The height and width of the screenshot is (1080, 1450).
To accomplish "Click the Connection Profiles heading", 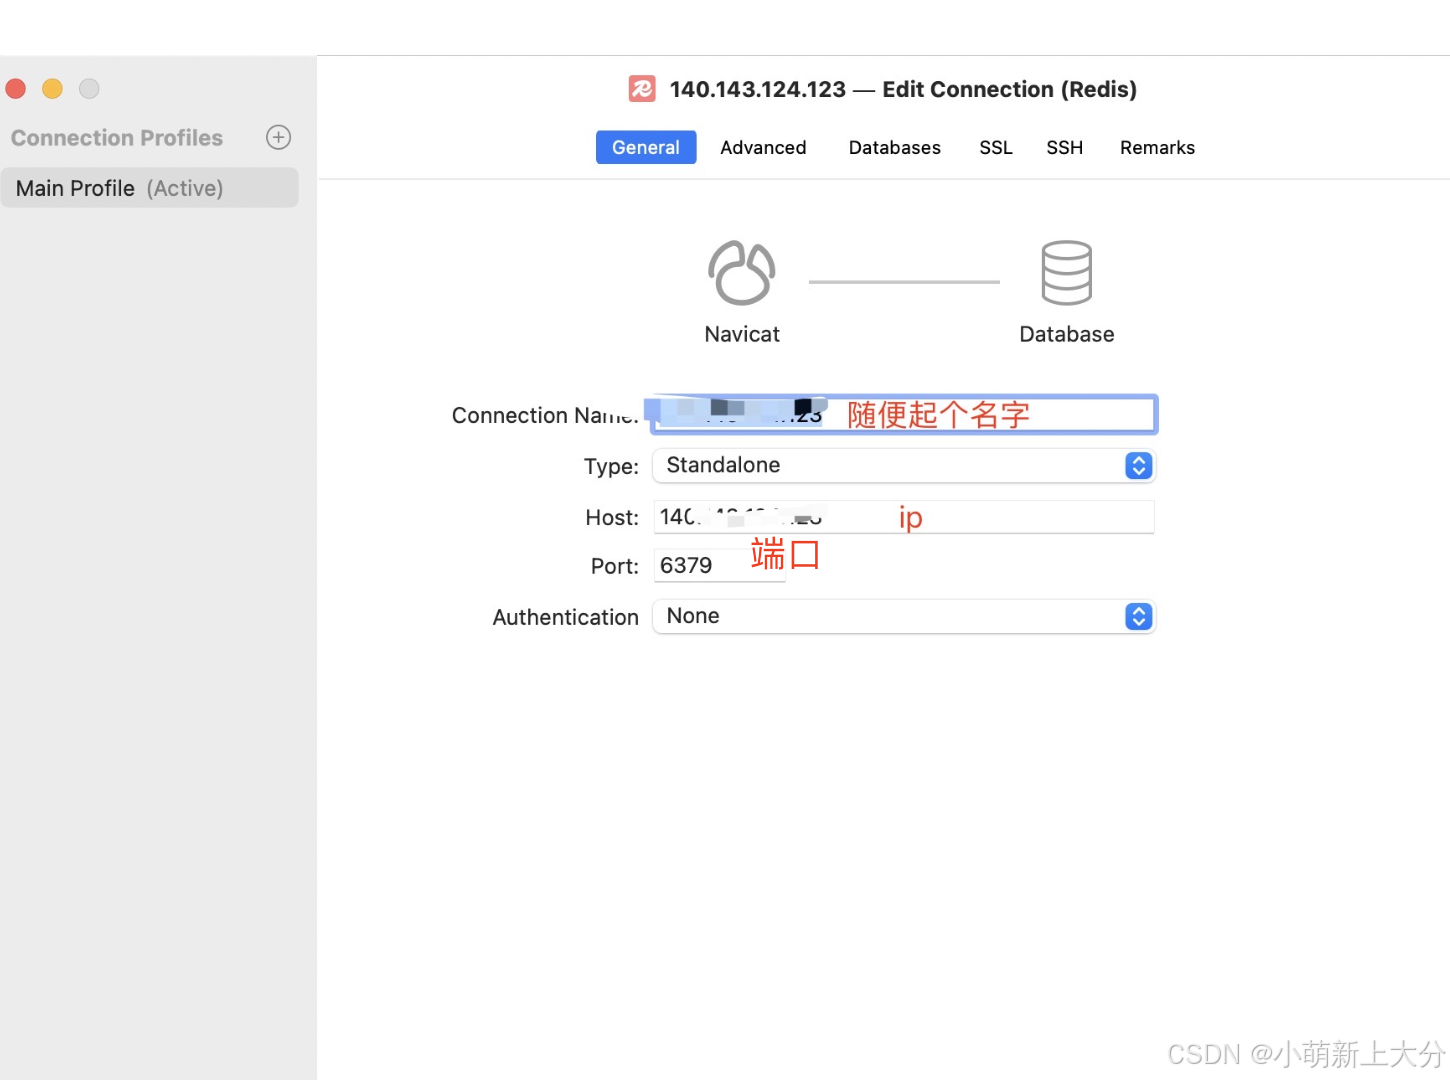I will (117, 138).
